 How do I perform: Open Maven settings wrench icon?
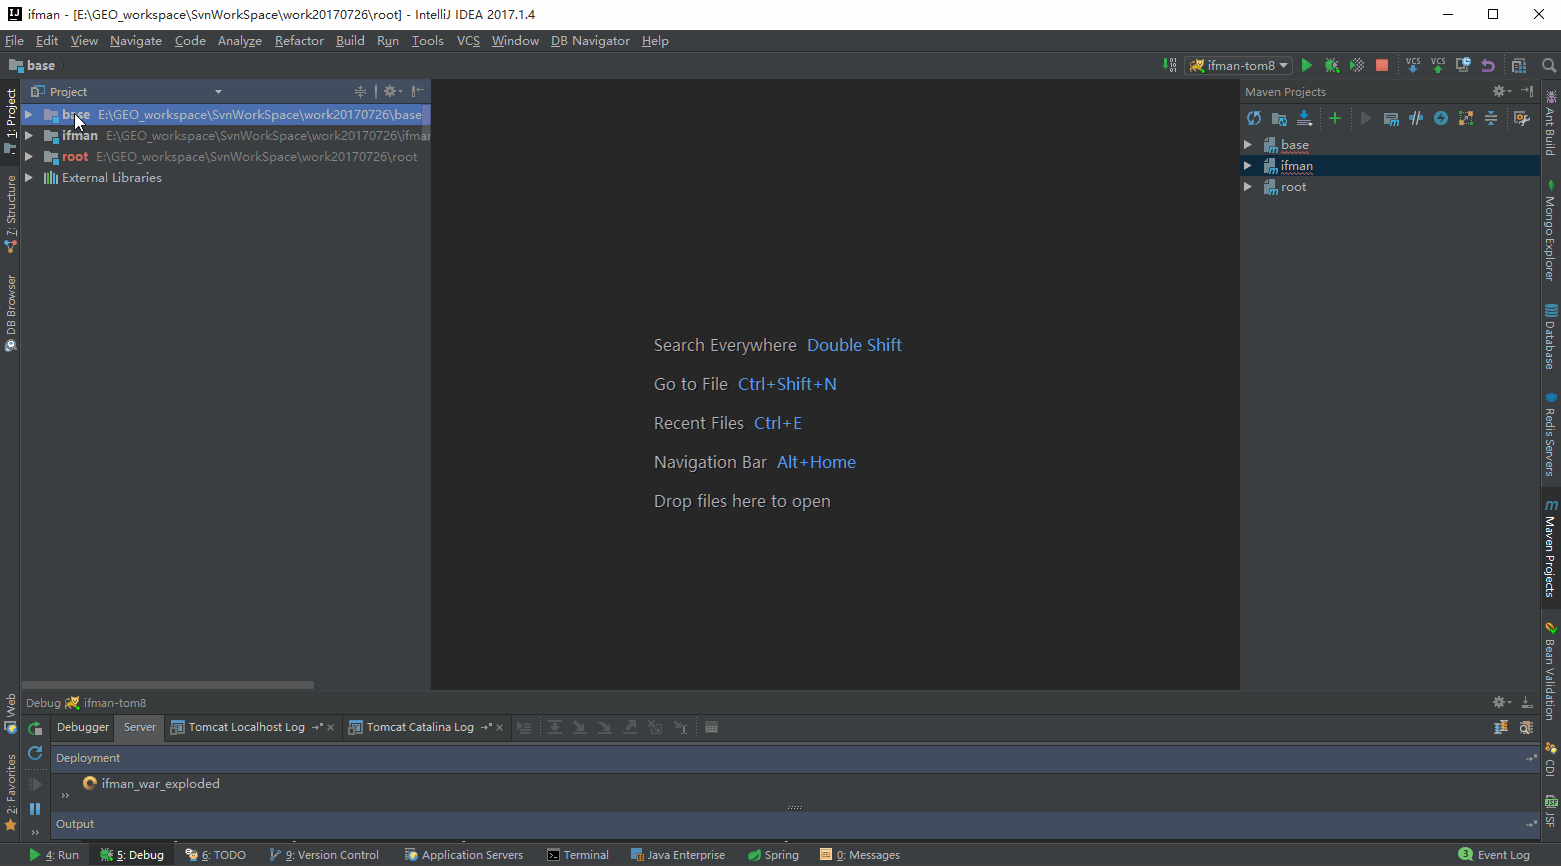(1522, 118)
